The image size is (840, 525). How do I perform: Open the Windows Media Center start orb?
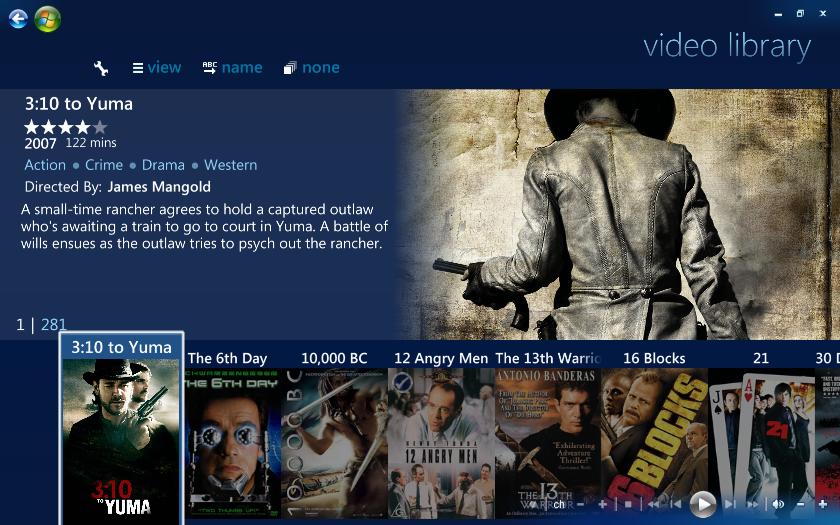click(47, 19)
